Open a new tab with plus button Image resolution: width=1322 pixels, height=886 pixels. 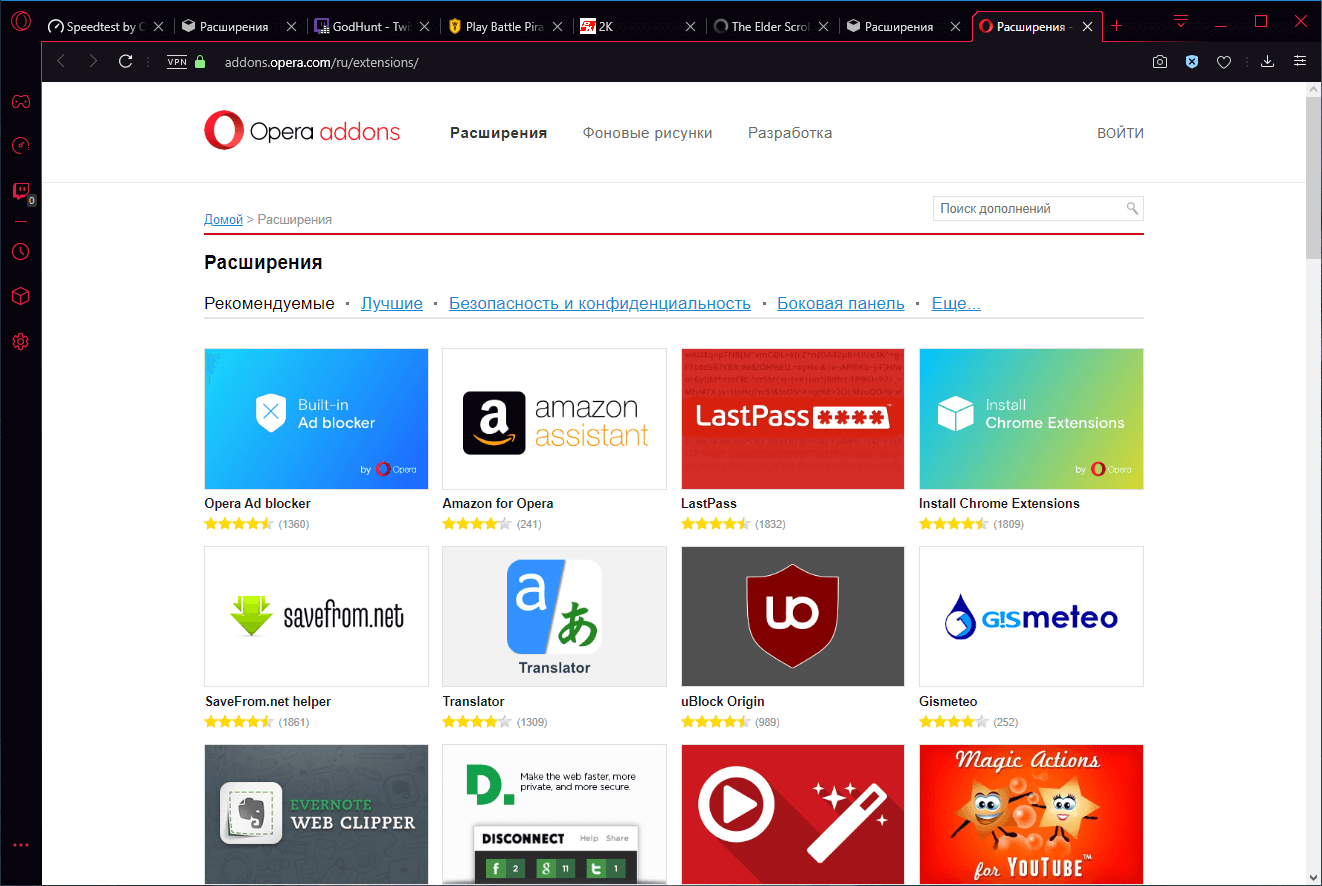[x=1117, y=27]
